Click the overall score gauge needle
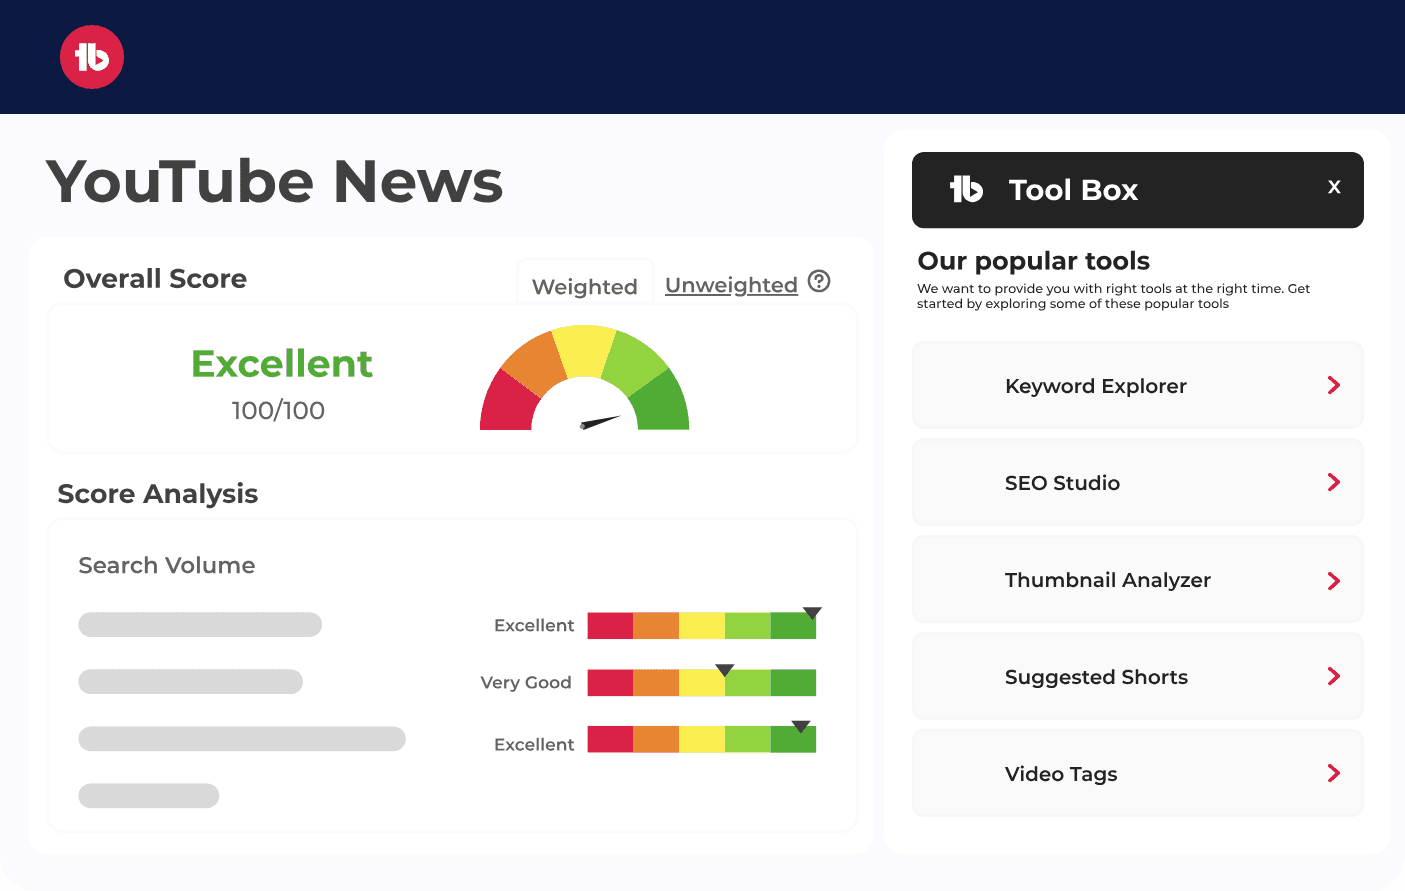The image size is (1405, 891). coord(600,422)
